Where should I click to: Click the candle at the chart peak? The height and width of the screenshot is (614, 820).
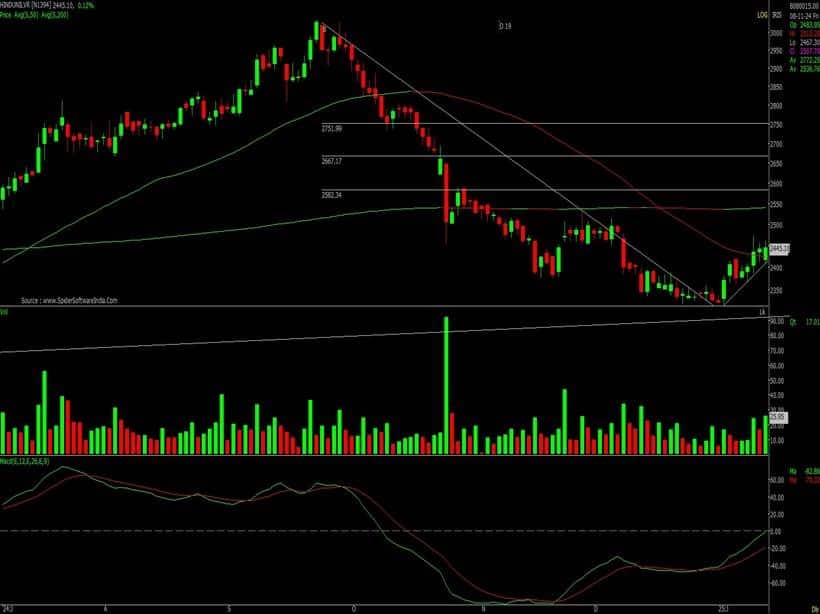(x=319, y=31)
